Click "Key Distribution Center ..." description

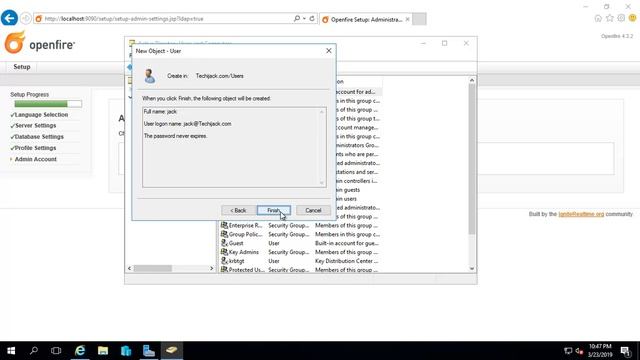coord(347,261)
